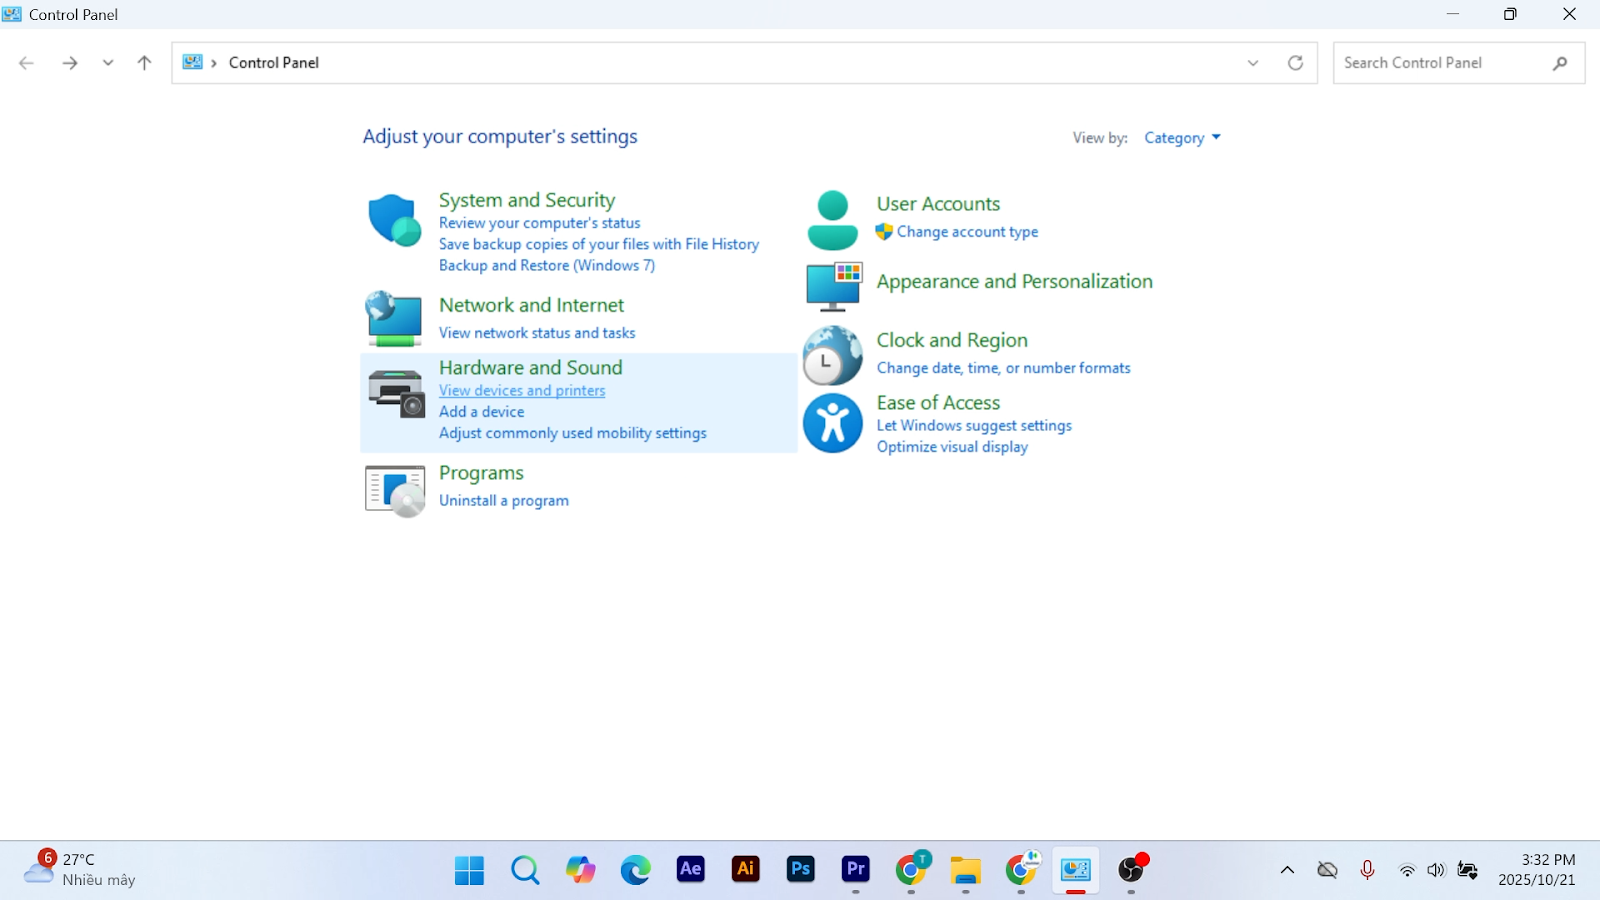Click the Programs category icon
This screenshot has width=1600, height=900.
tap(395, 490)
